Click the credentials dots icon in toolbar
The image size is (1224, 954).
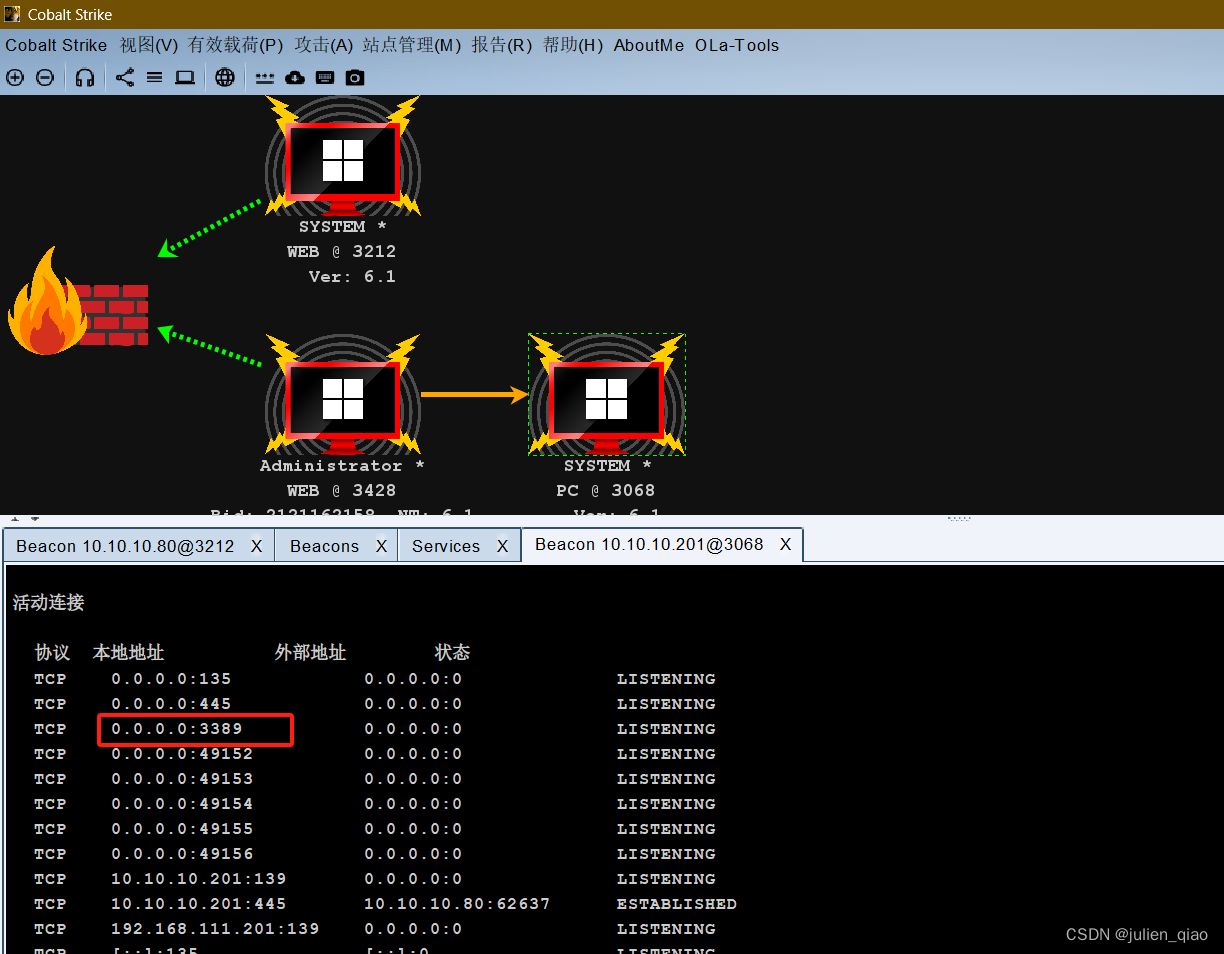click(x=264, y=77)
